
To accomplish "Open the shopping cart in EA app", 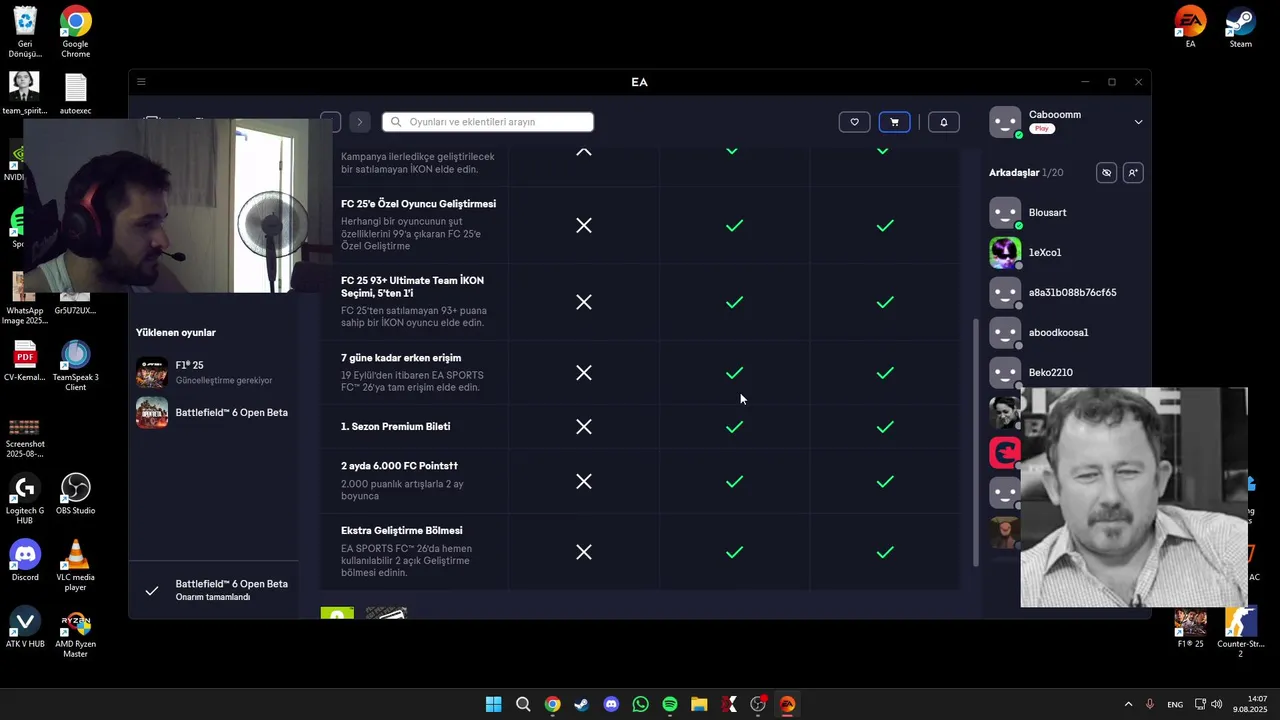I will [x=894, y=122].
